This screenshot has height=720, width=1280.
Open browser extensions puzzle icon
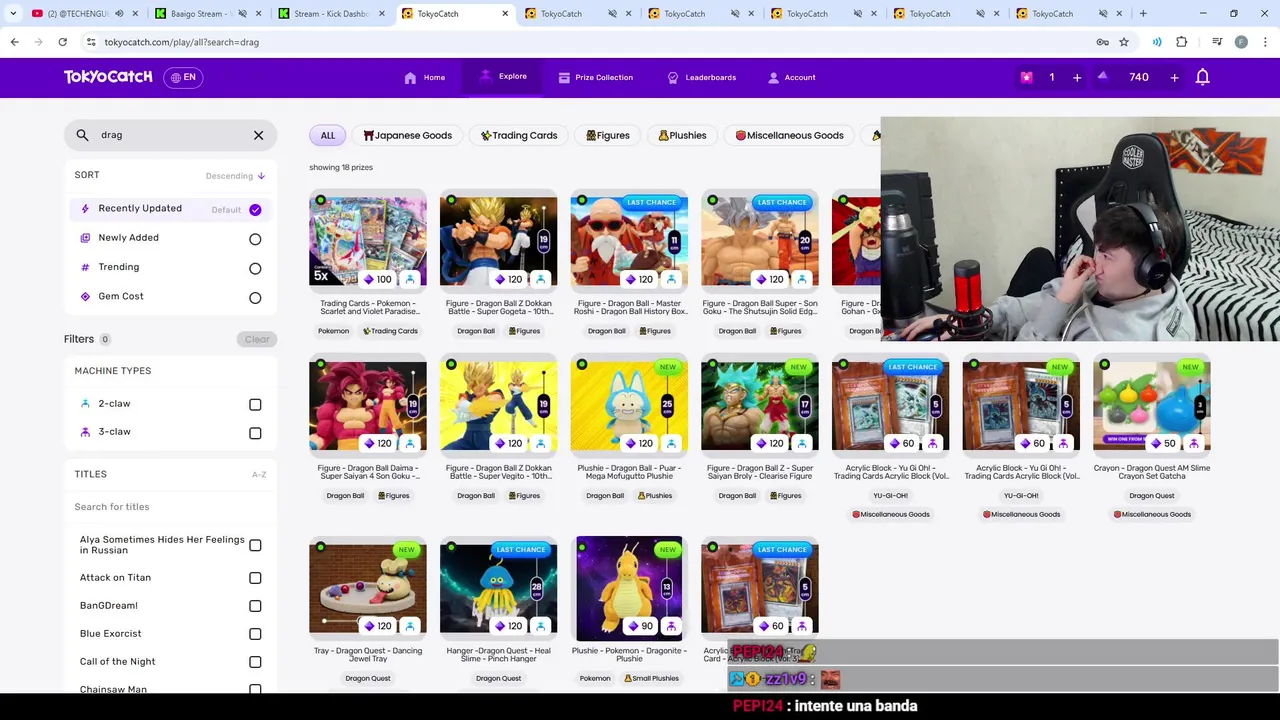[x=1182, y=42]
